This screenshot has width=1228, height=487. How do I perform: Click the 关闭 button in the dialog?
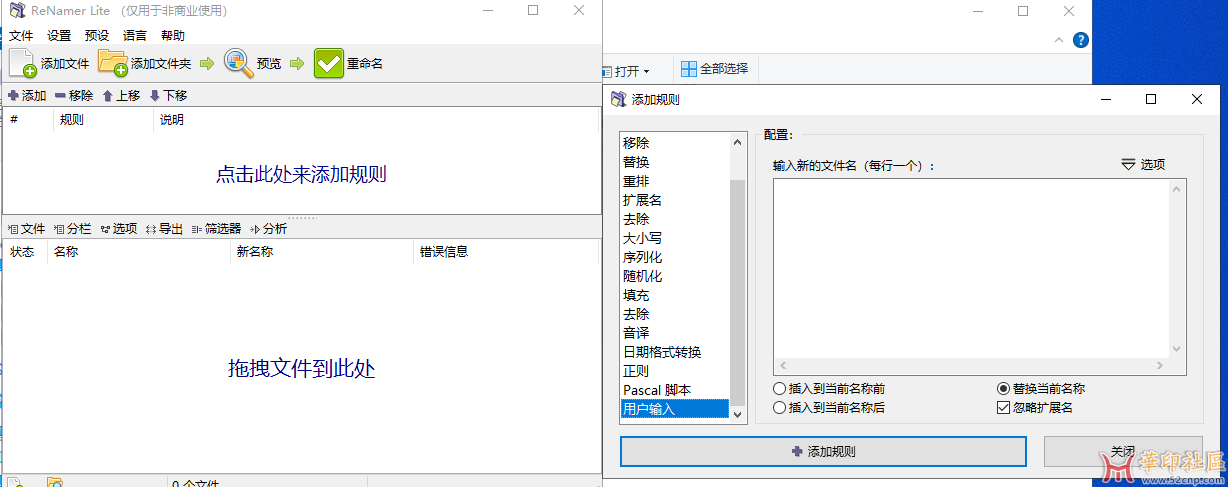(1123, 451)
